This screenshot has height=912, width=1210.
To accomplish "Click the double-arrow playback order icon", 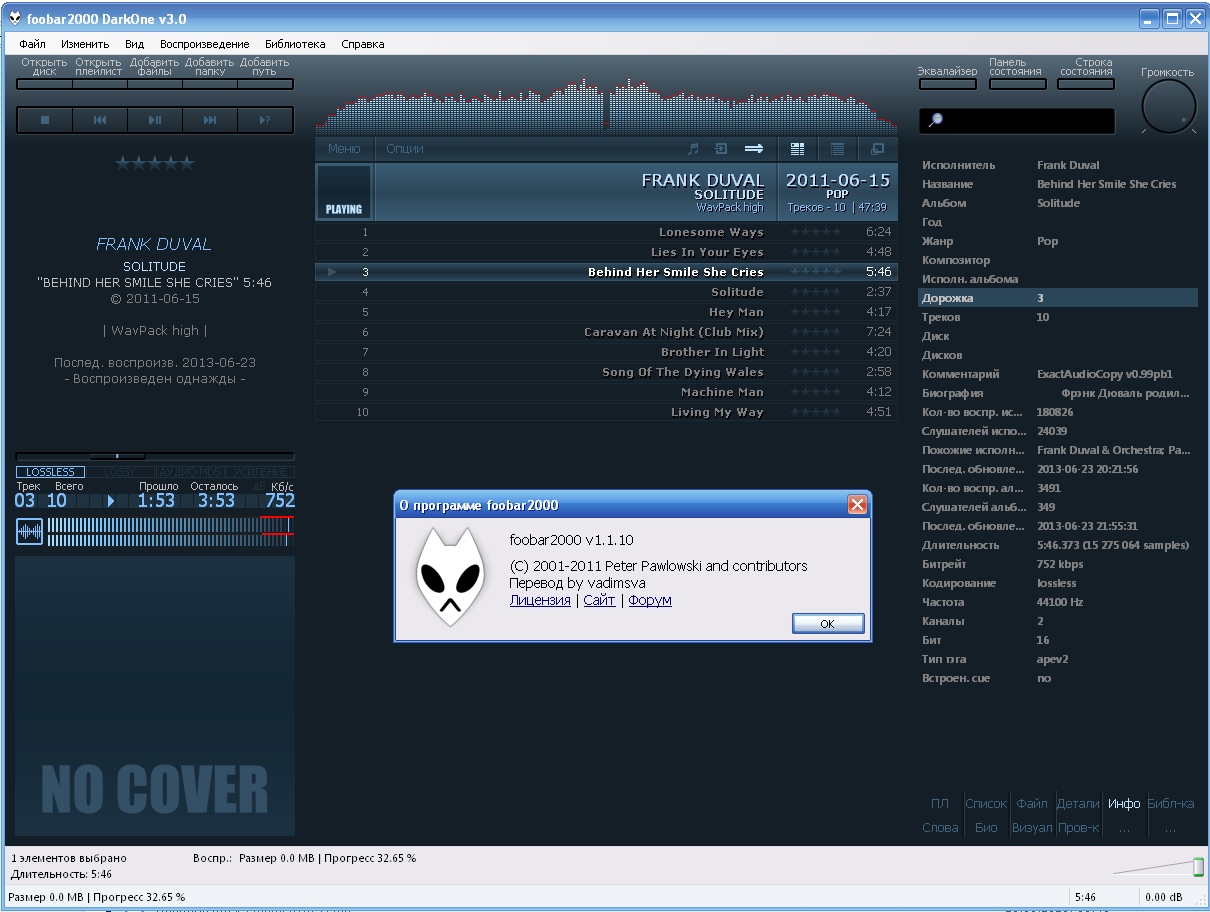I will click(x=753, y=149).
